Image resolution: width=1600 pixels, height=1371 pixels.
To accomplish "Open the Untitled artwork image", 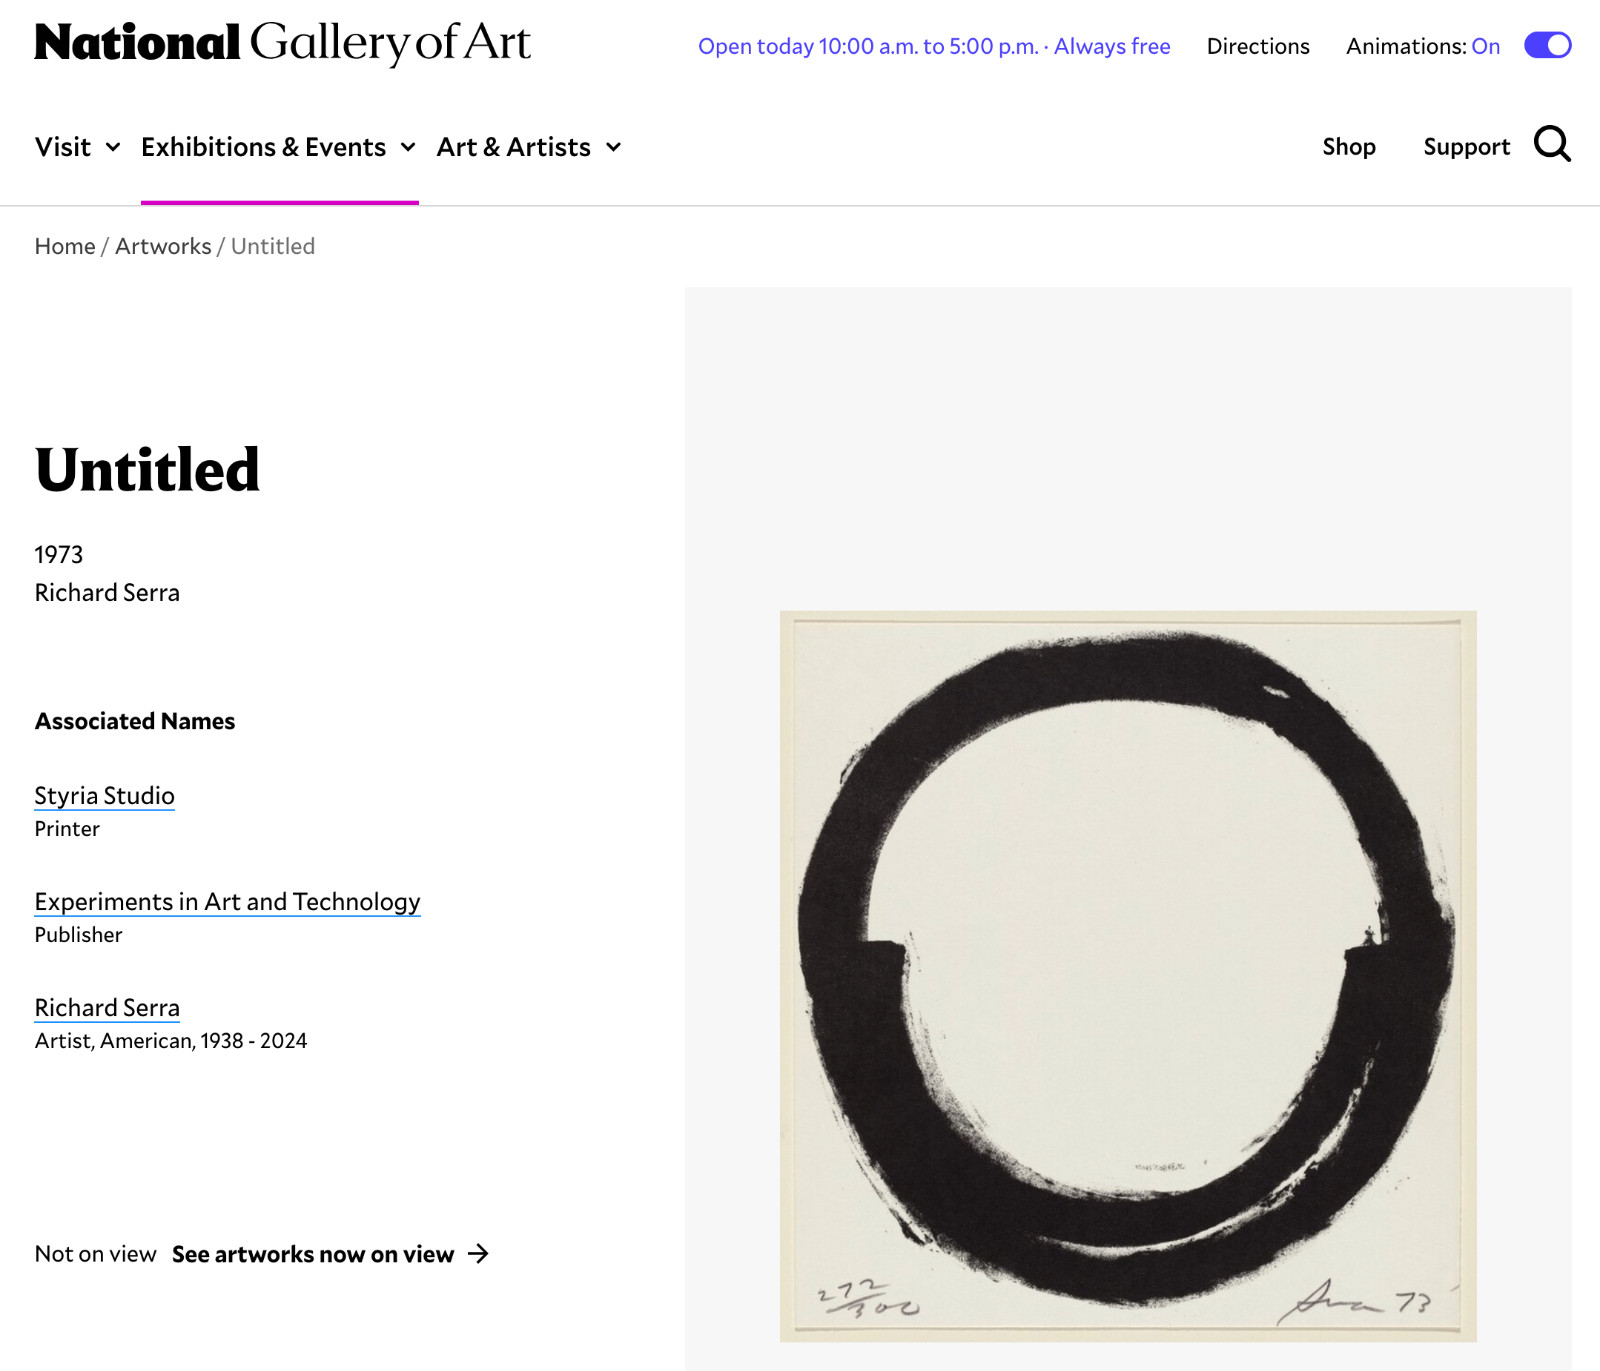I will [x=1128, y=976].
